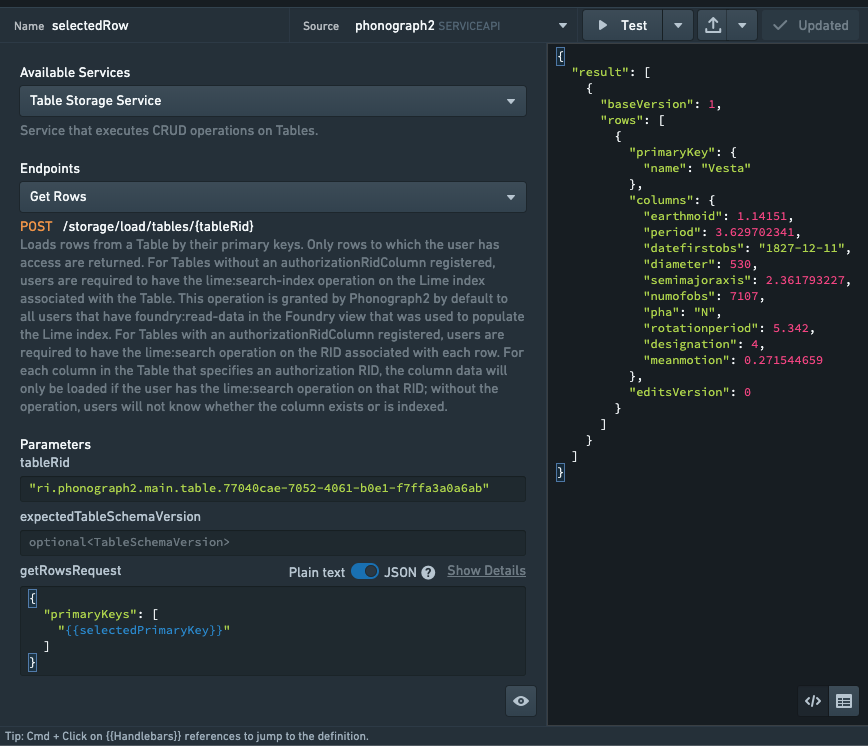Open the Test options dropdown arrow
The height and width of the screenshot is (746, 868).
coord(678,25)
